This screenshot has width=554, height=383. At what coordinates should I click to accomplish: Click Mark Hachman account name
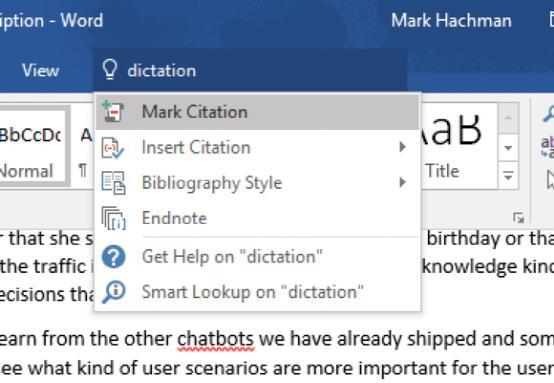pos(451,20)
